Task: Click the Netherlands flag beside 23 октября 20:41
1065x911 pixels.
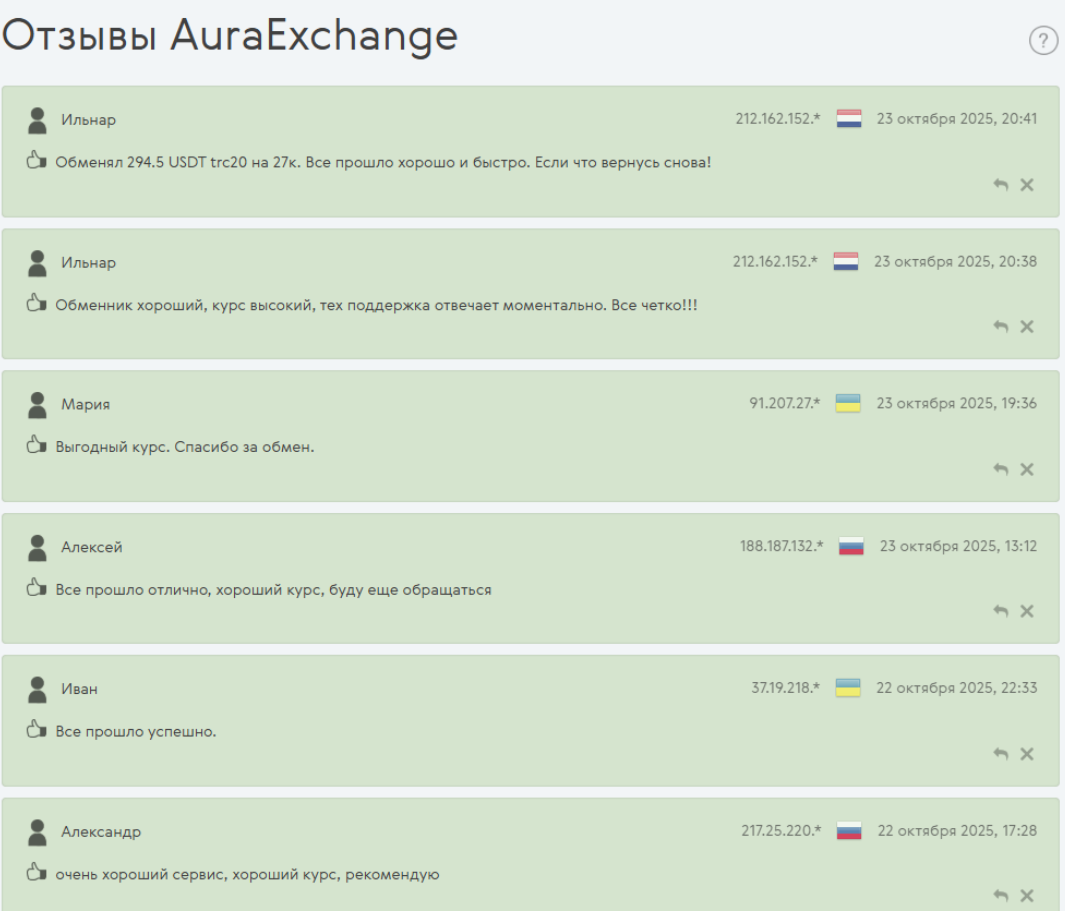Action: [849, 119]
